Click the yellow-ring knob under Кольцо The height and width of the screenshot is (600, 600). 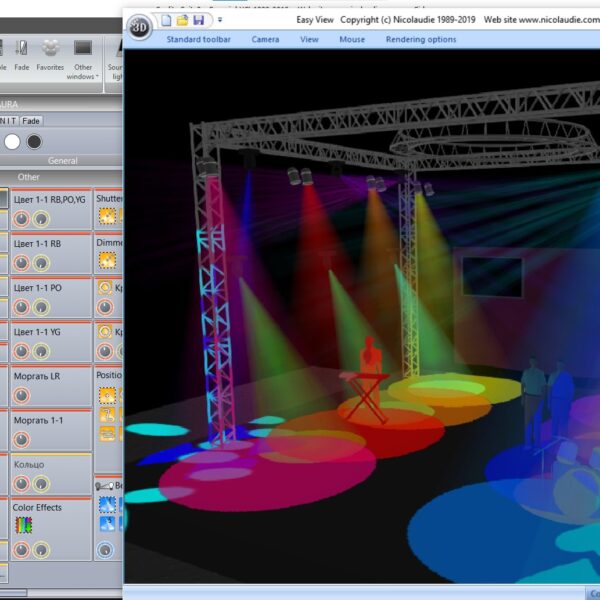(41, 484)
